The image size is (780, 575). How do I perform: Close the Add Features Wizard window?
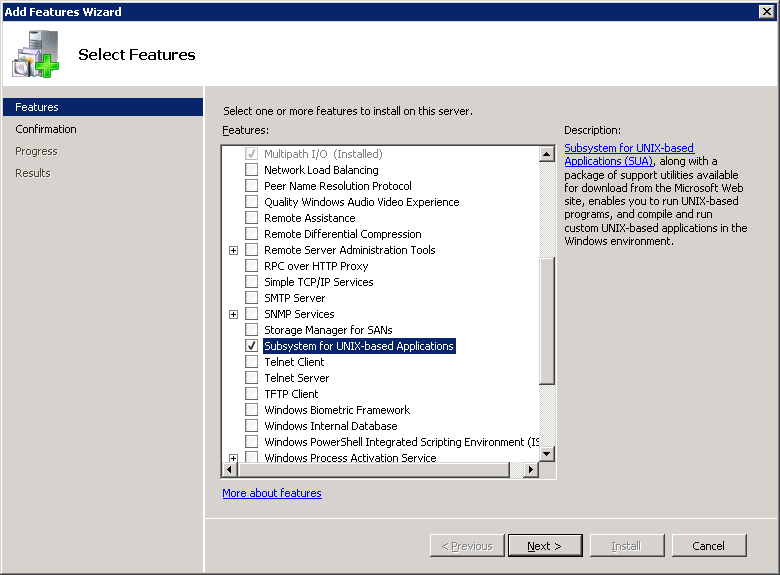coord(767,11)
